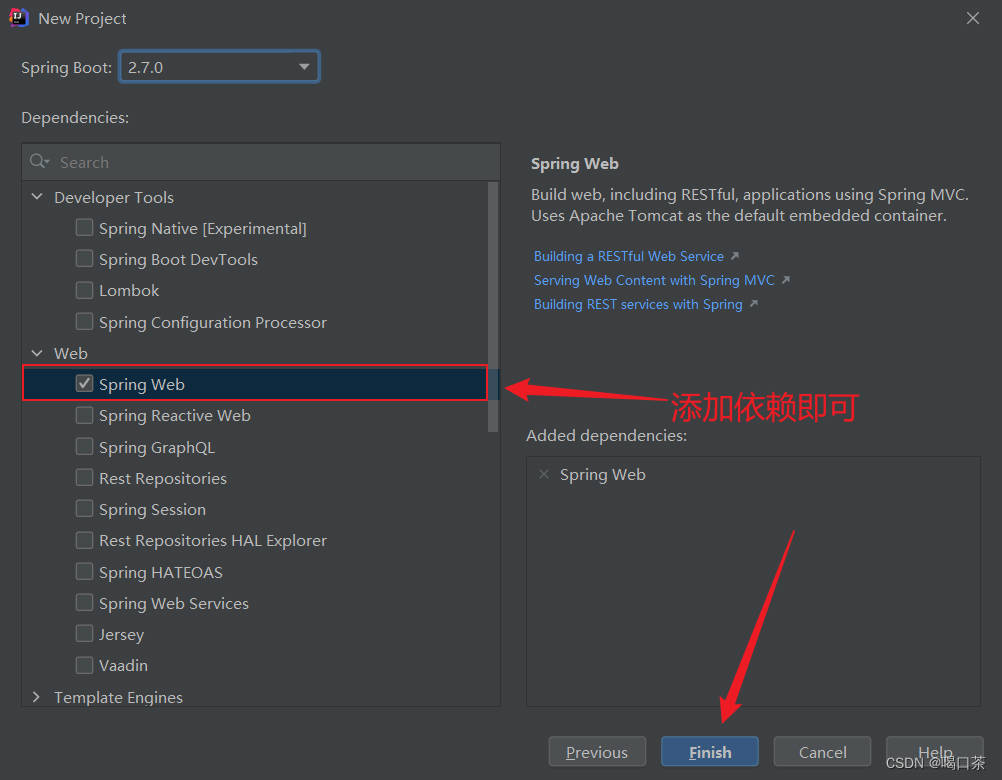The image size is (1002, 780).
Task: Tick the Spring GraphQL checkbox
Action: [84, 447]
